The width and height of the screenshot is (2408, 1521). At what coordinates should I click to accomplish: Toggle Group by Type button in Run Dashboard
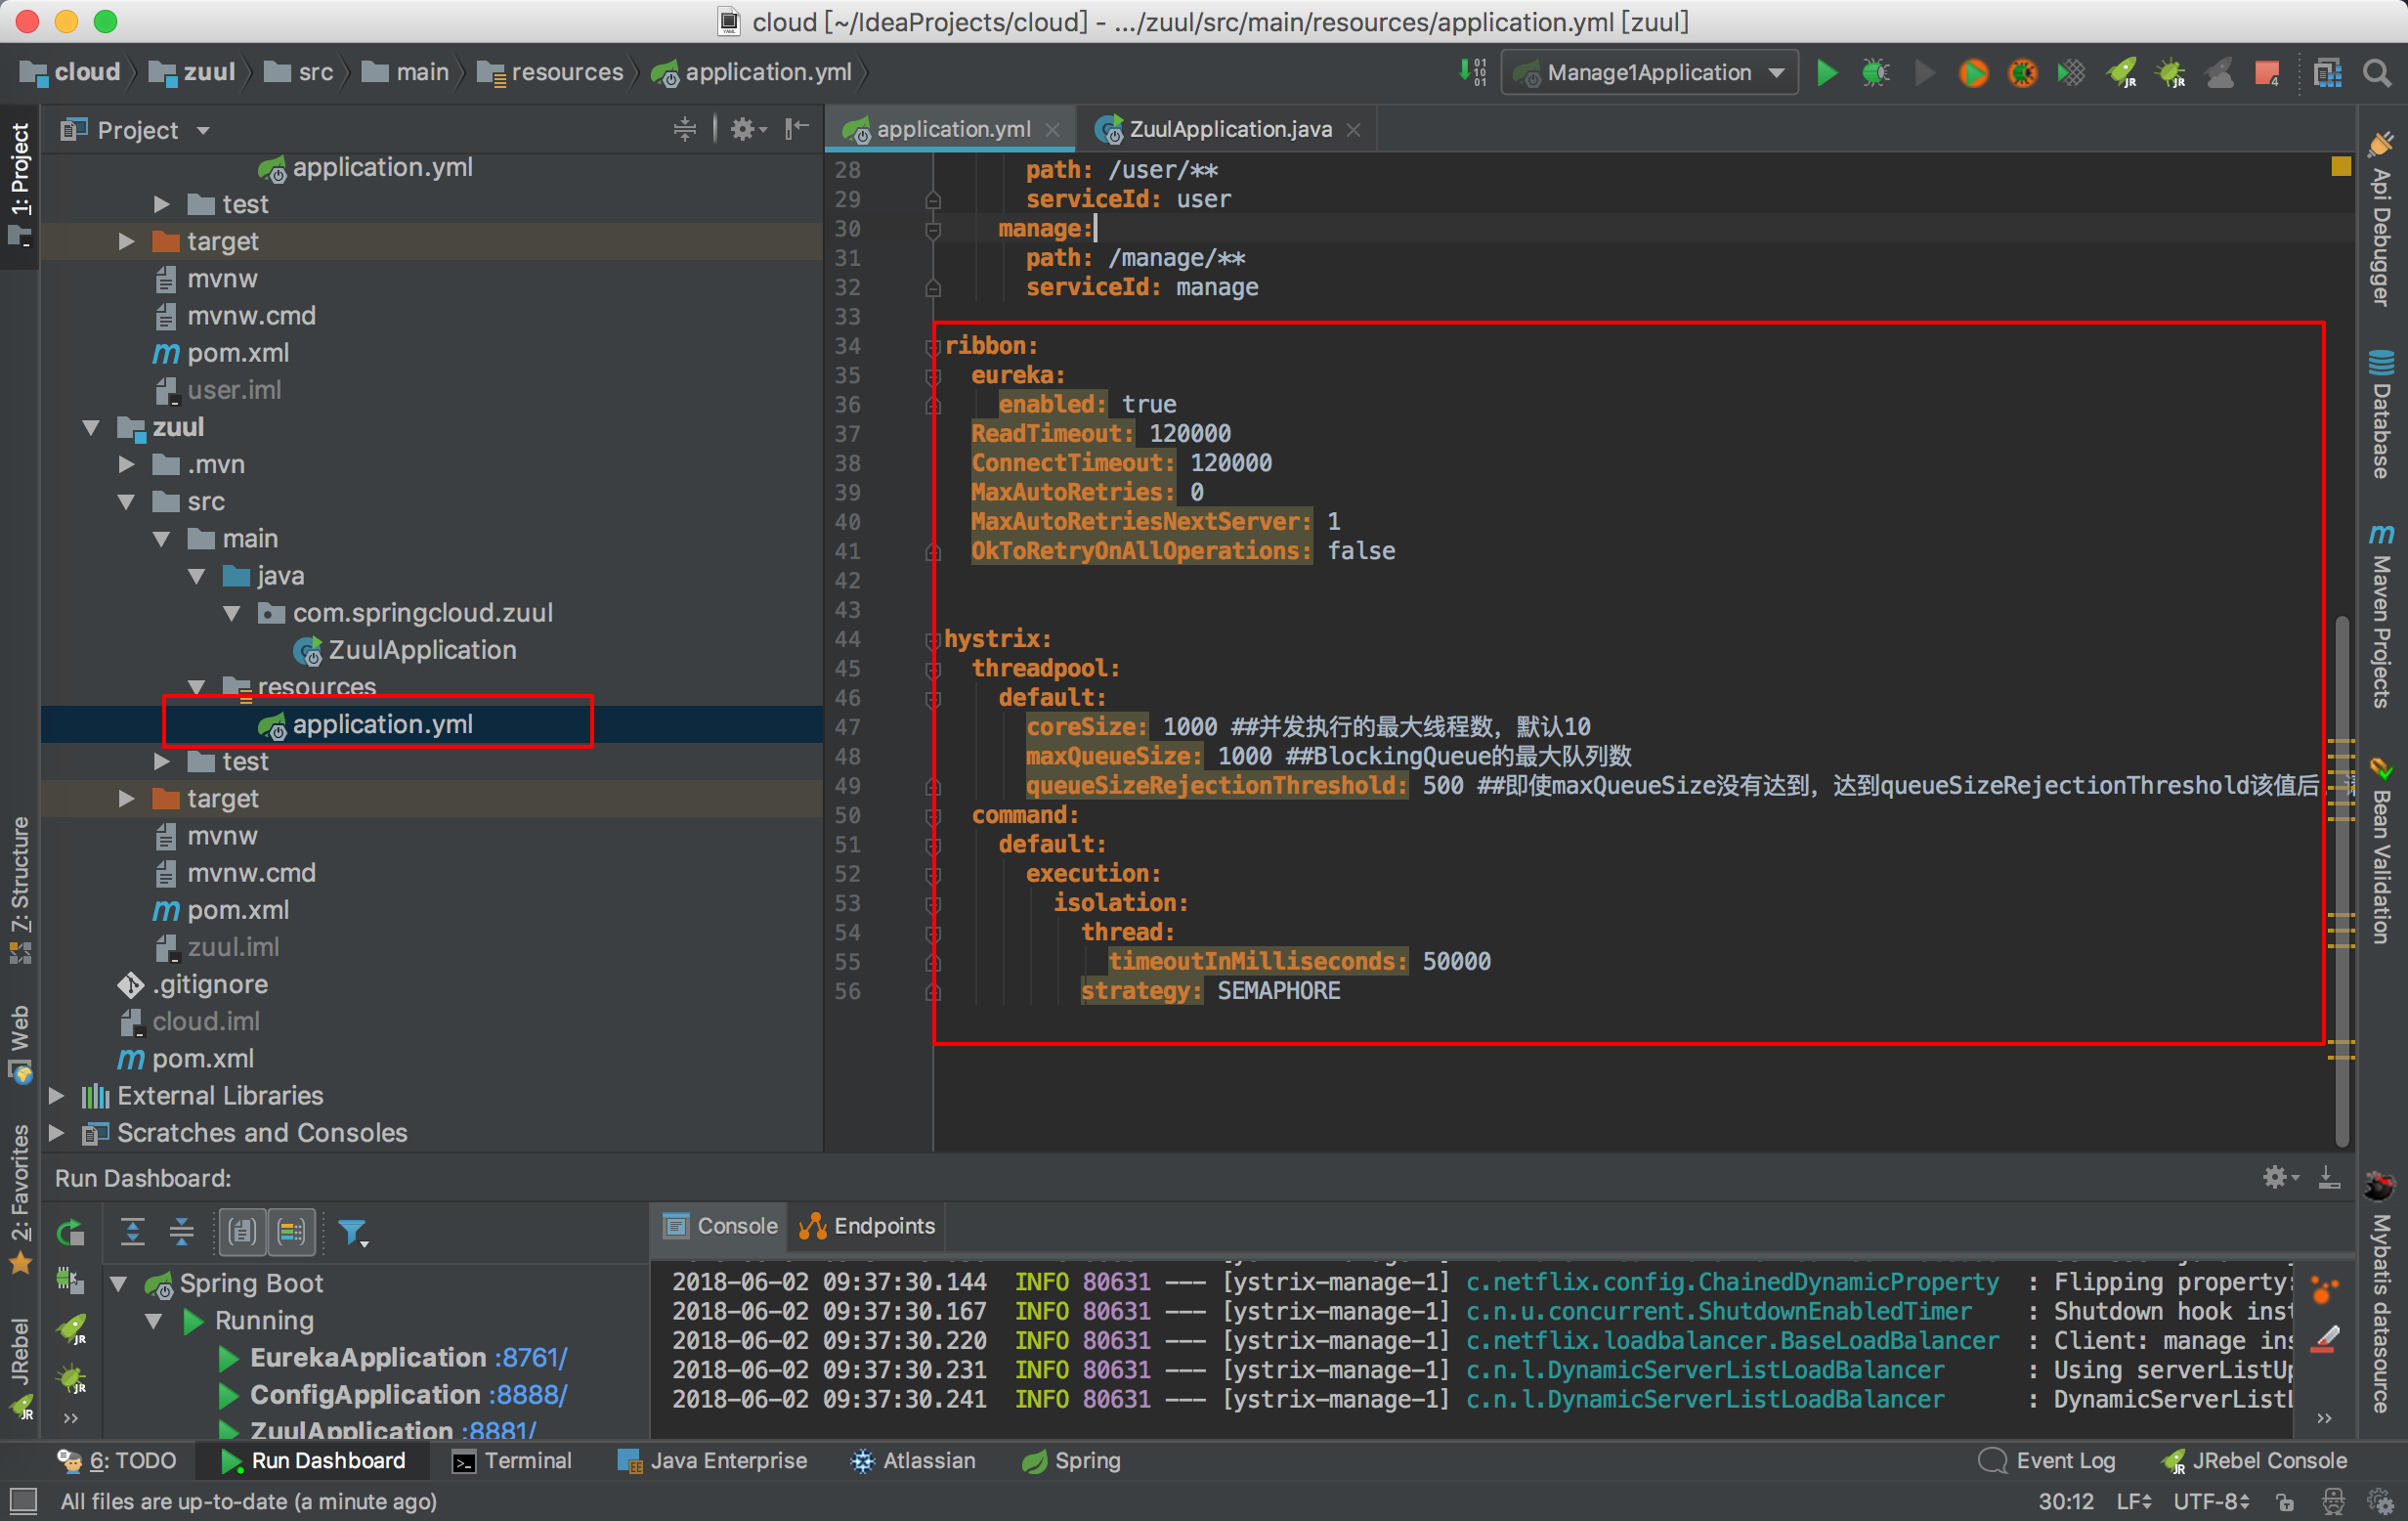click(x=242, y=1232)
